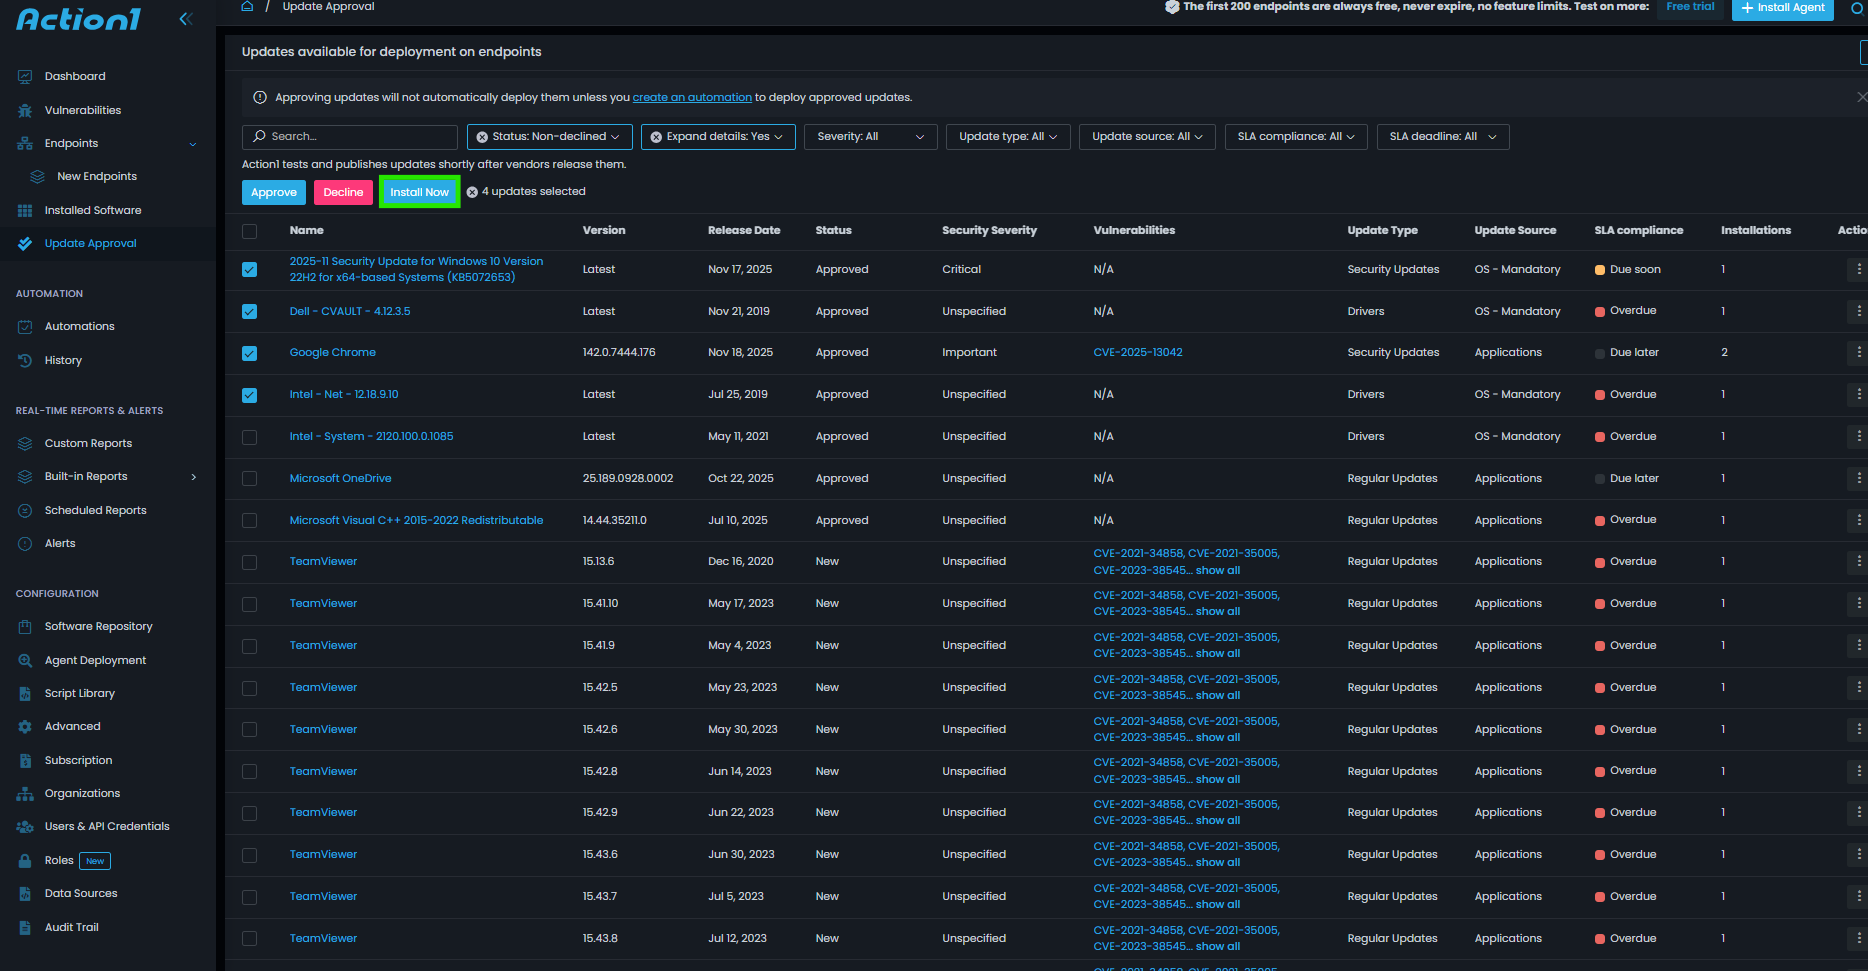
Task: Clear the 4 updates selected via x icon
Action: 472,192
